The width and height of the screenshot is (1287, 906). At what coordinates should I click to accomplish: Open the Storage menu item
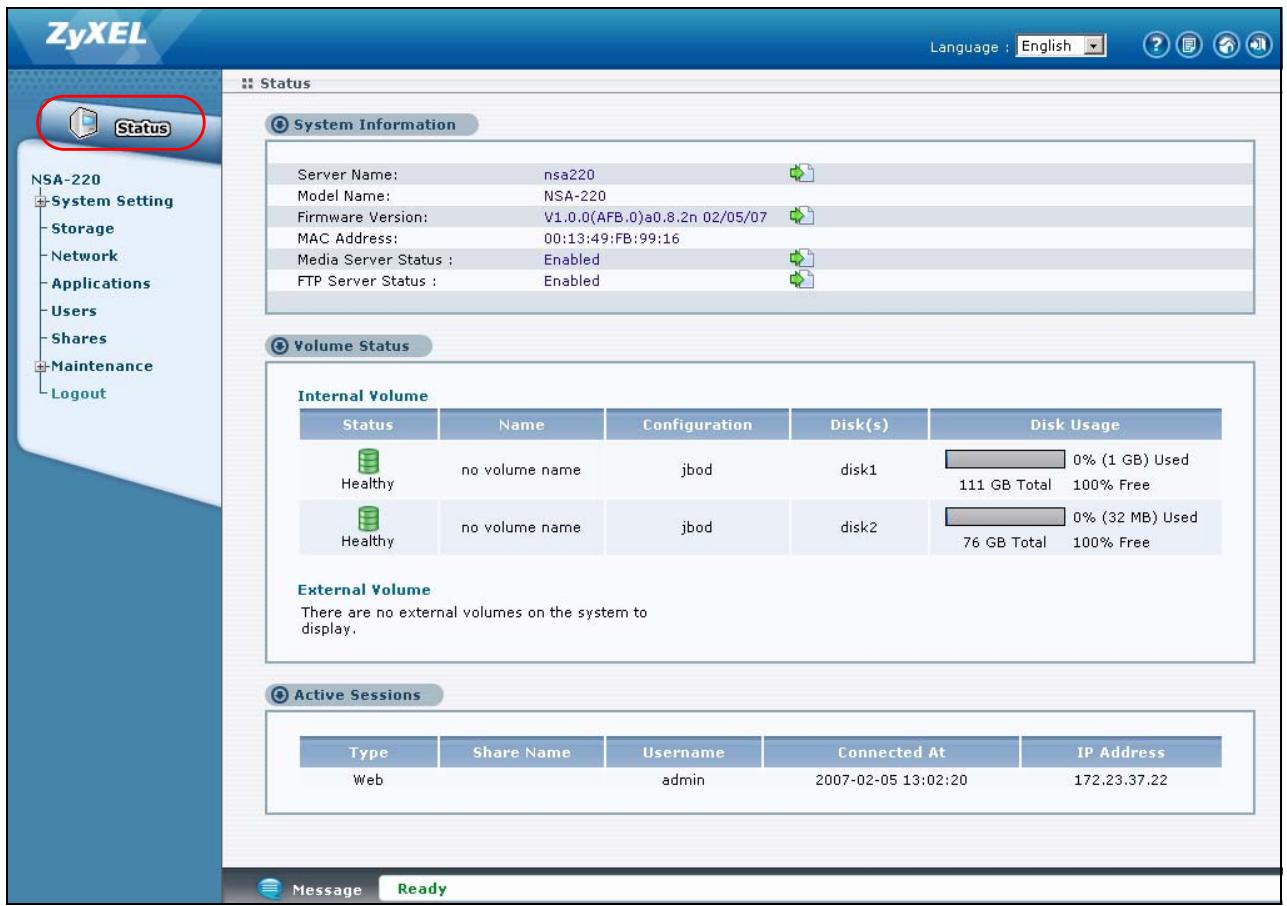point(82,228)
